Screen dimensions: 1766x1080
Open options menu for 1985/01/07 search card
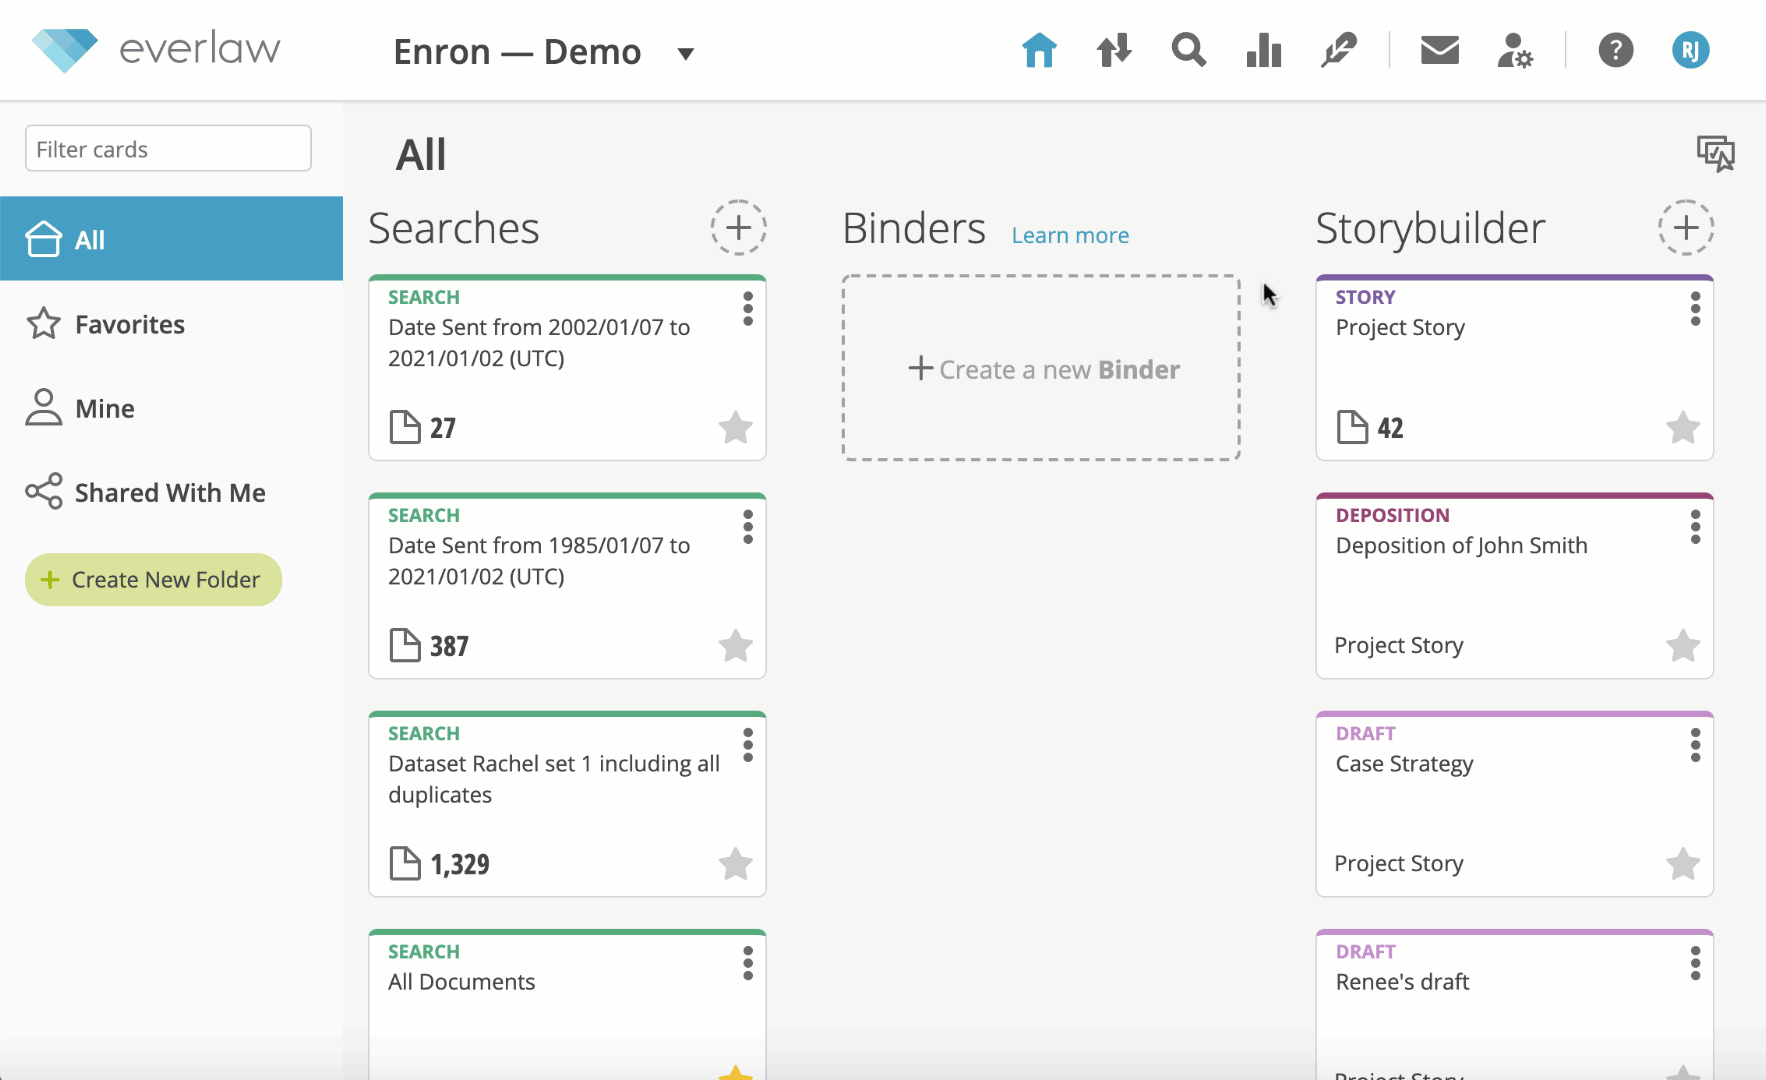[748, 527]
